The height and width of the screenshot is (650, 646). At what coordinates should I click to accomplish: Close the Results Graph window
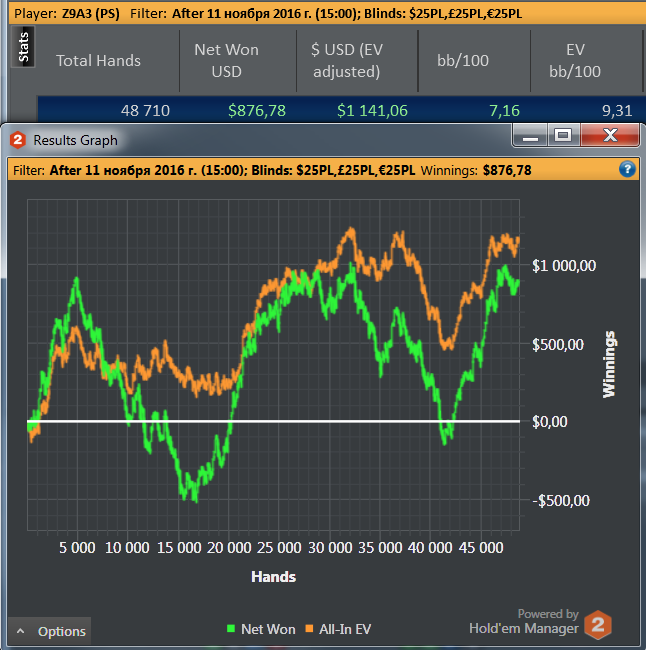click(610, 136)
